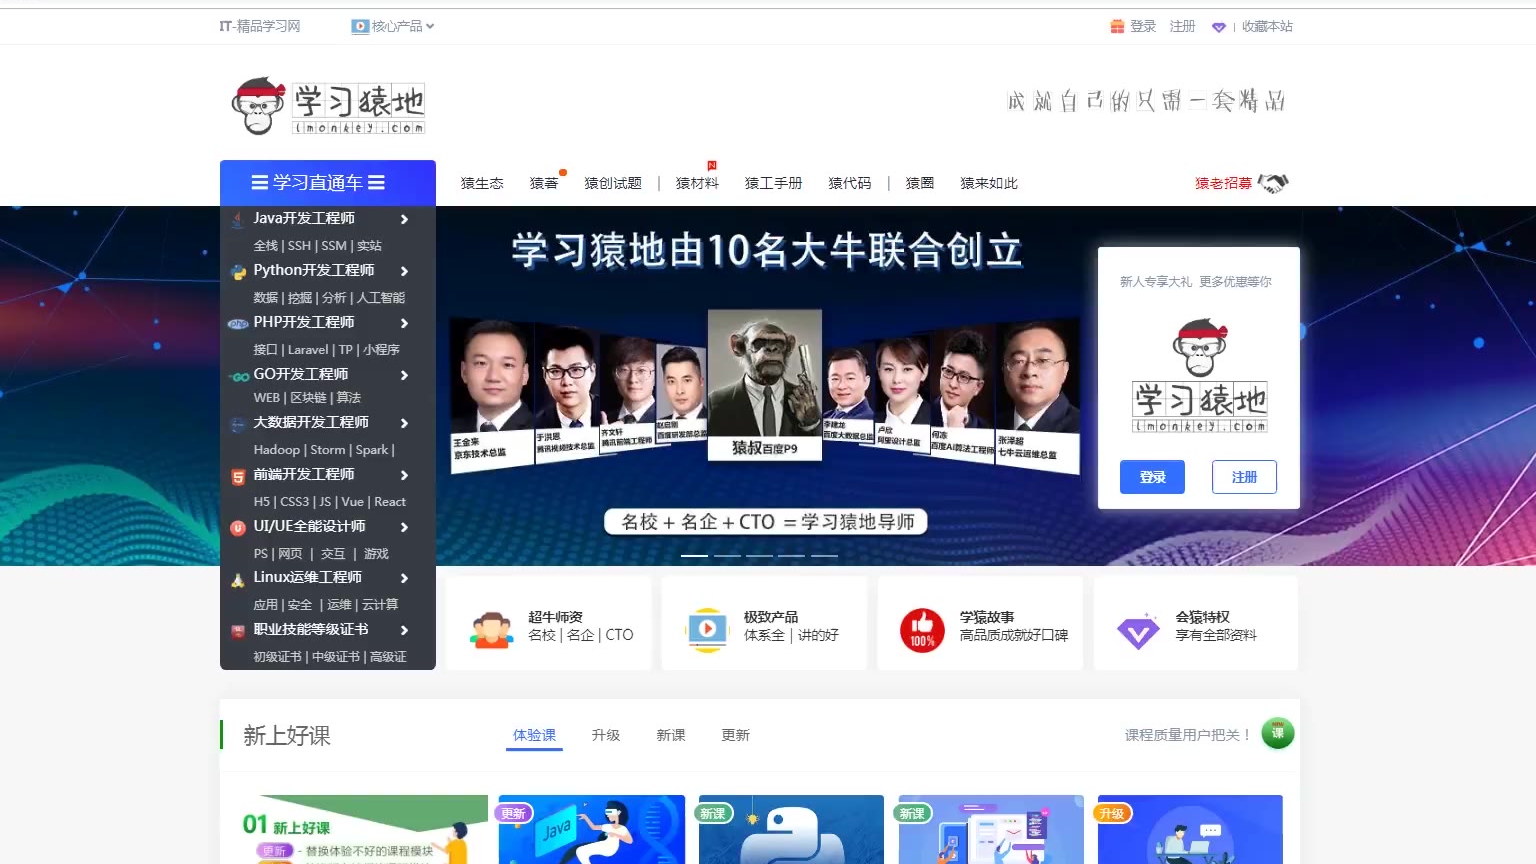Open the 猿圈 menu item

click(920, 183)
